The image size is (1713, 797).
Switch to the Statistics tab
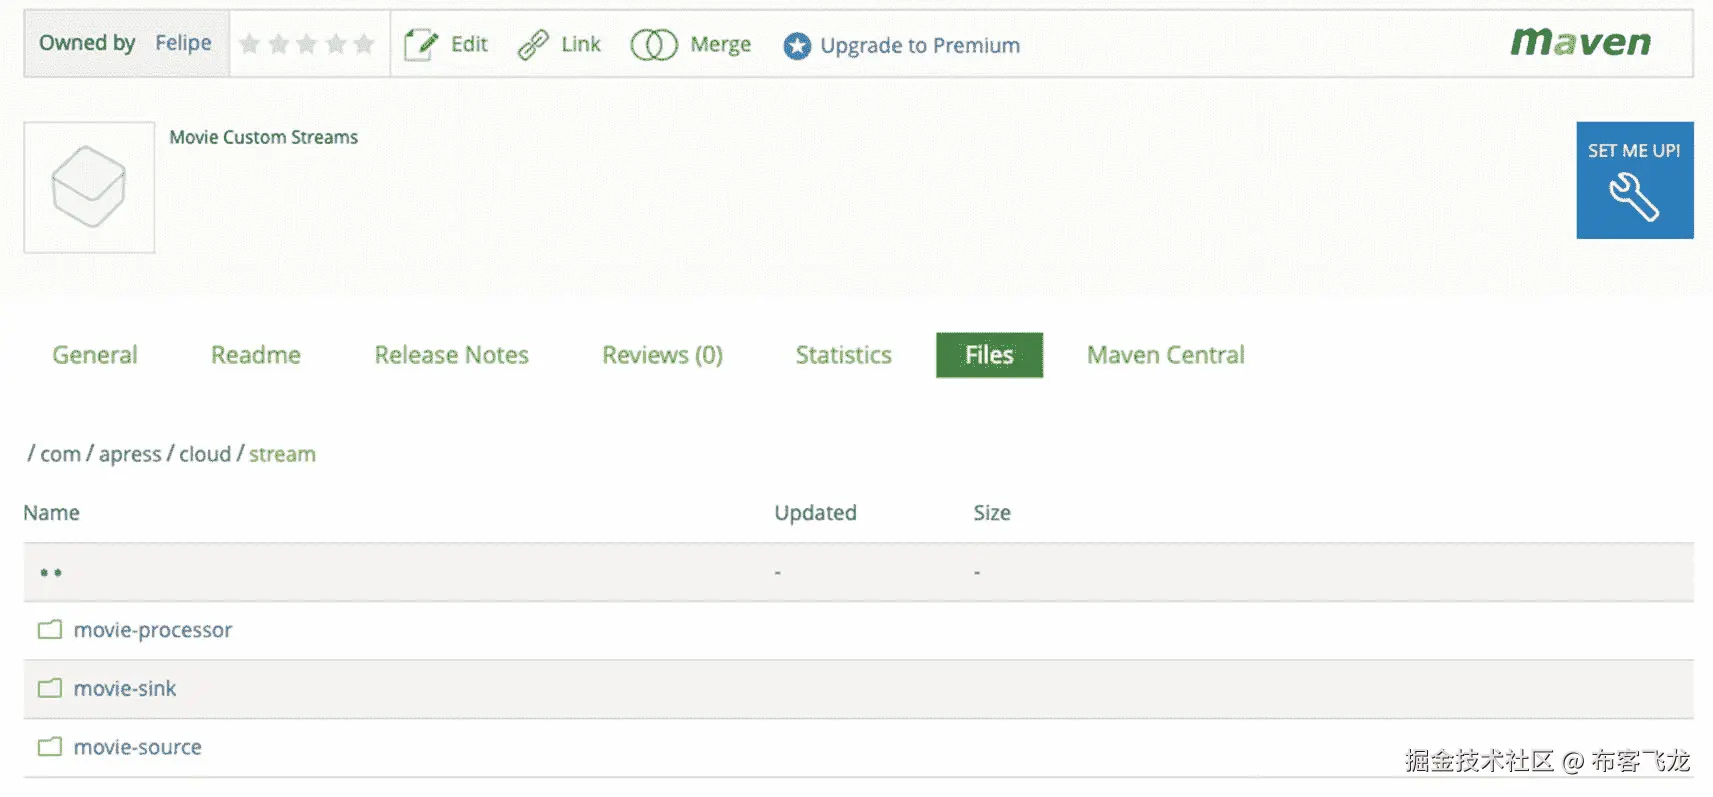pos(844,355)
